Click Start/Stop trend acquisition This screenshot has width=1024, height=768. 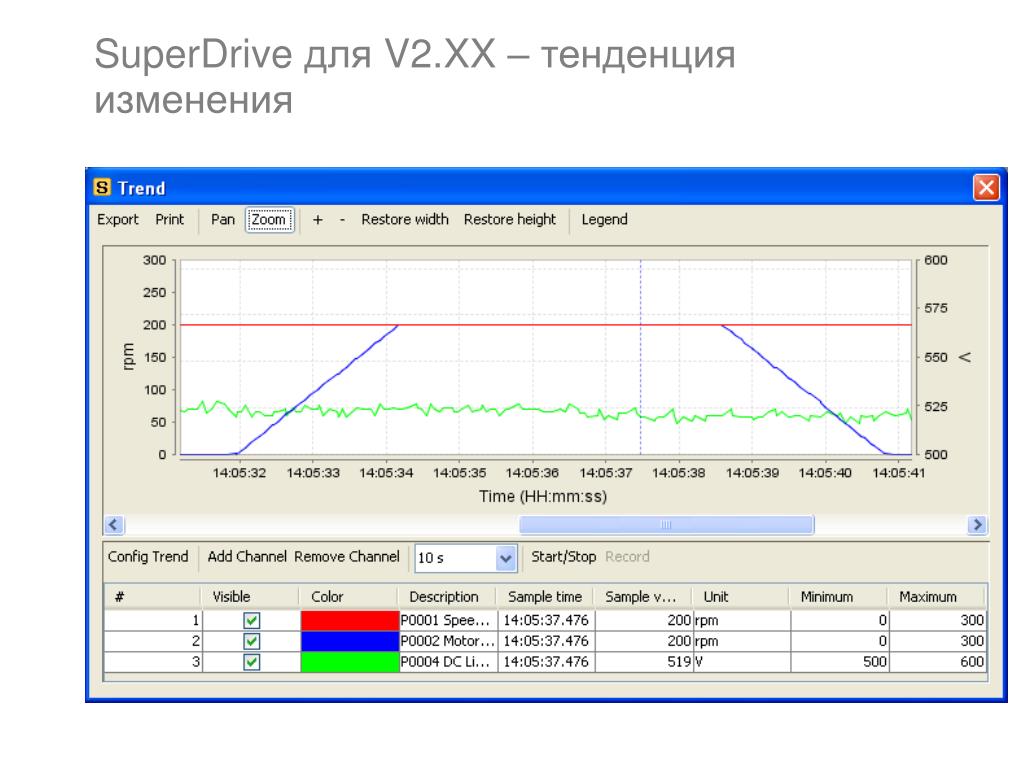point(564,556)
